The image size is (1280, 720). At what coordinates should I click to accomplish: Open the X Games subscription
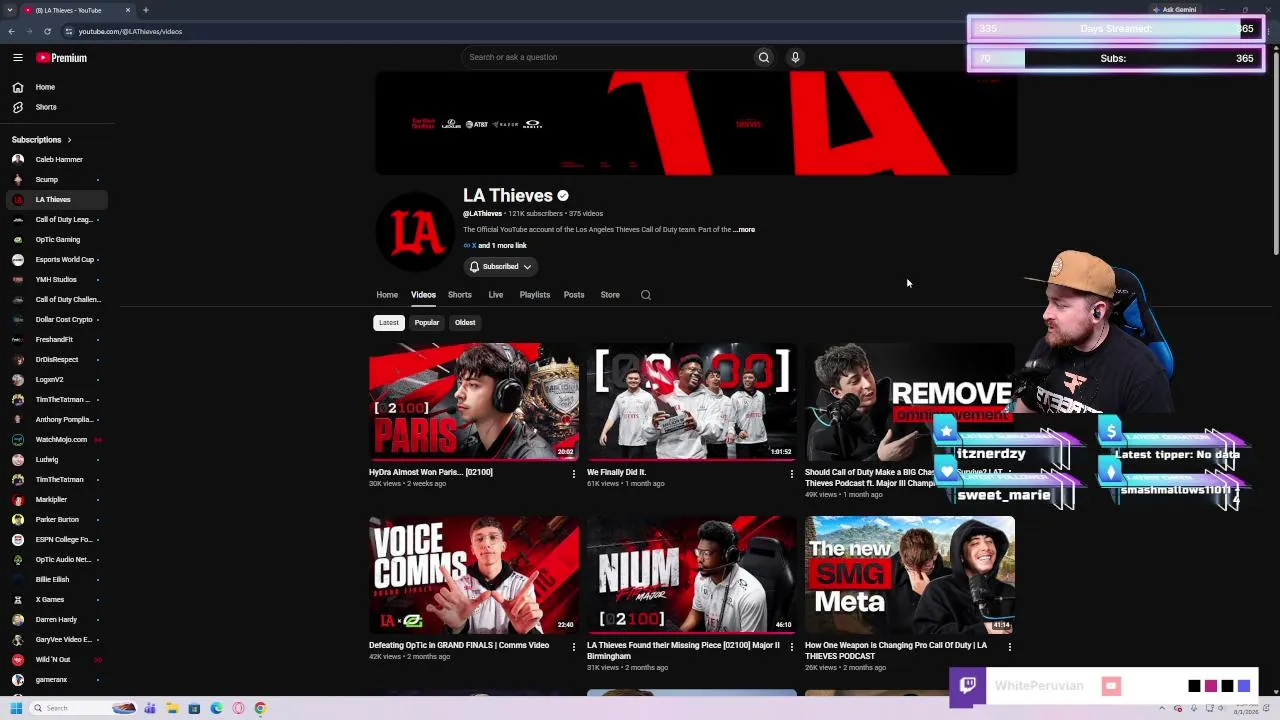point(56,600)
